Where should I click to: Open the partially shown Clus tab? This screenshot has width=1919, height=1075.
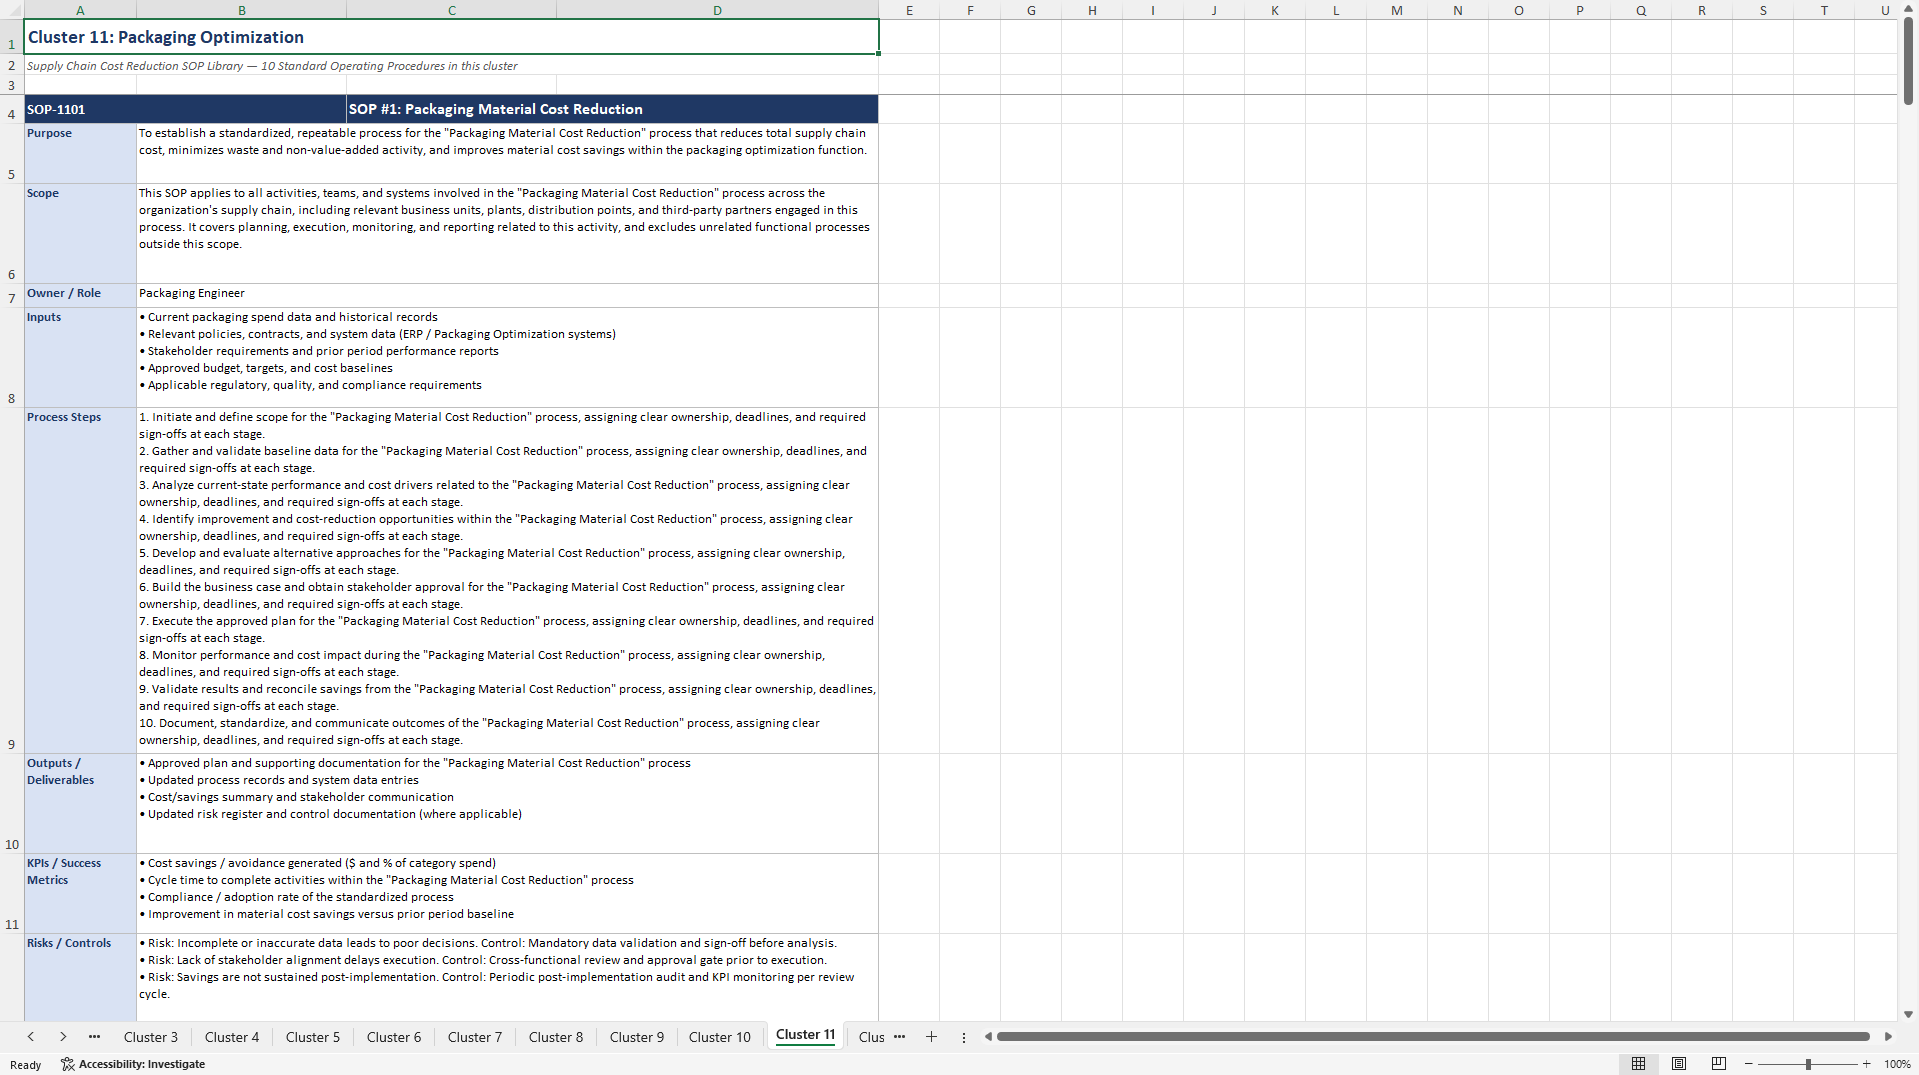coord(871,1037)
